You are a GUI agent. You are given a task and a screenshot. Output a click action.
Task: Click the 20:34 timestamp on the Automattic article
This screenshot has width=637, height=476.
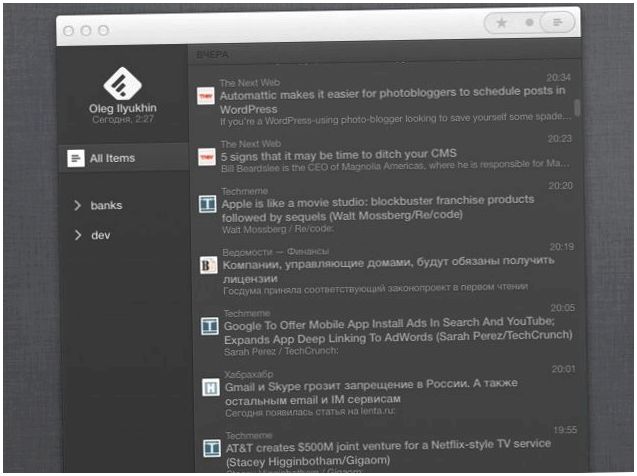pos(558,78)
